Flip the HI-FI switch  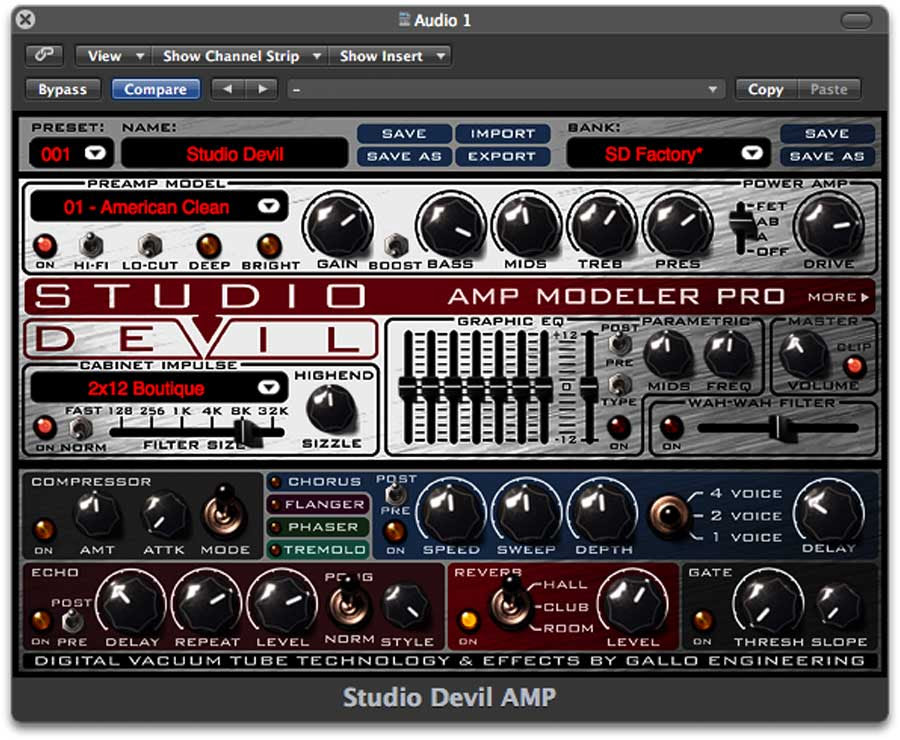click(91, 246)
